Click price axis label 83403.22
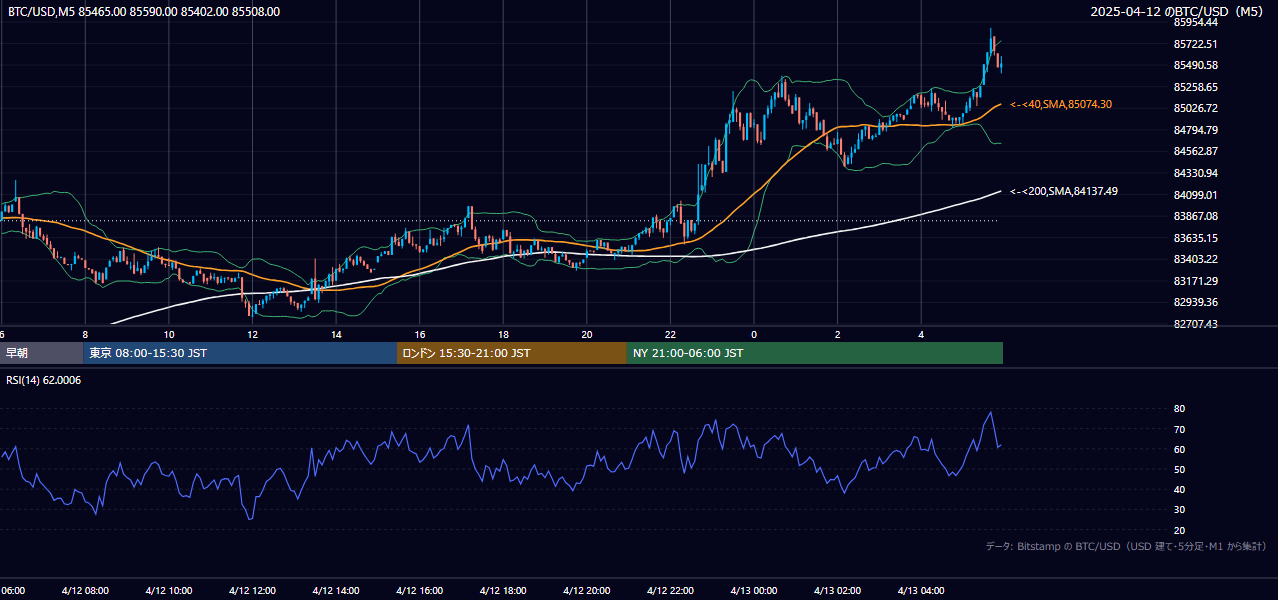The width and height of the screenshot is (1278, 600). [x=1195, y=259]
